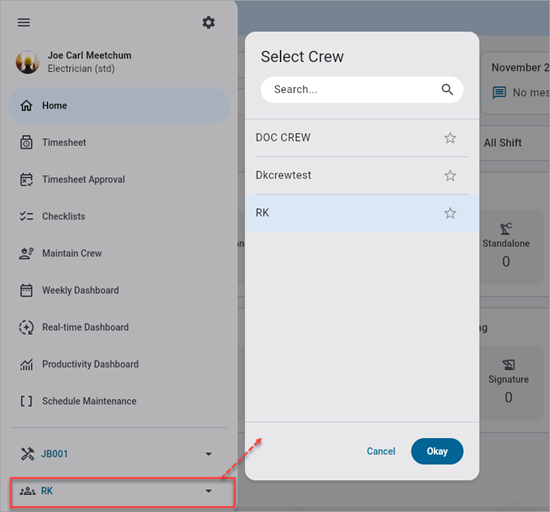This screenshot has height=512, width=550.
Task: Open Productivity Dashboard menu item
Action: click(119, 364)
